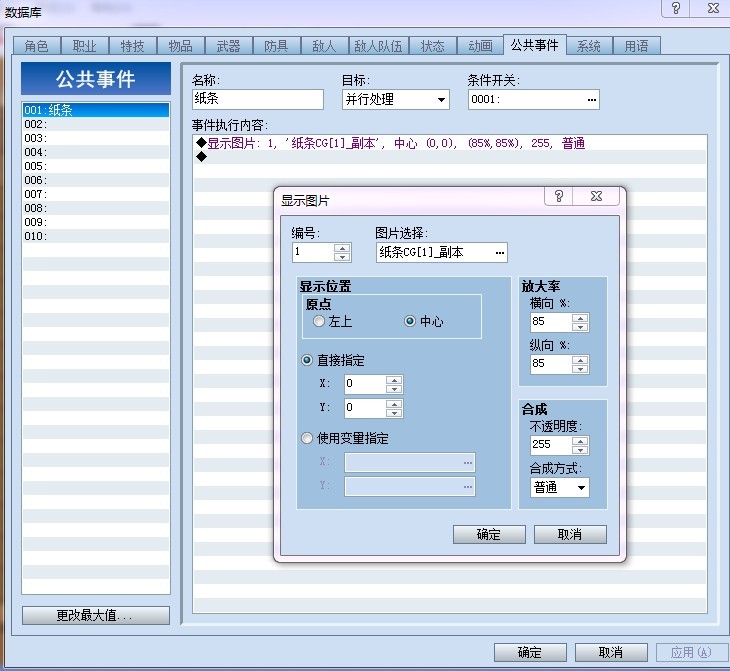This screenshot has height=671, width=730.
Task: Increase 纵向 zoom percentage
Action: coord(580,359)
